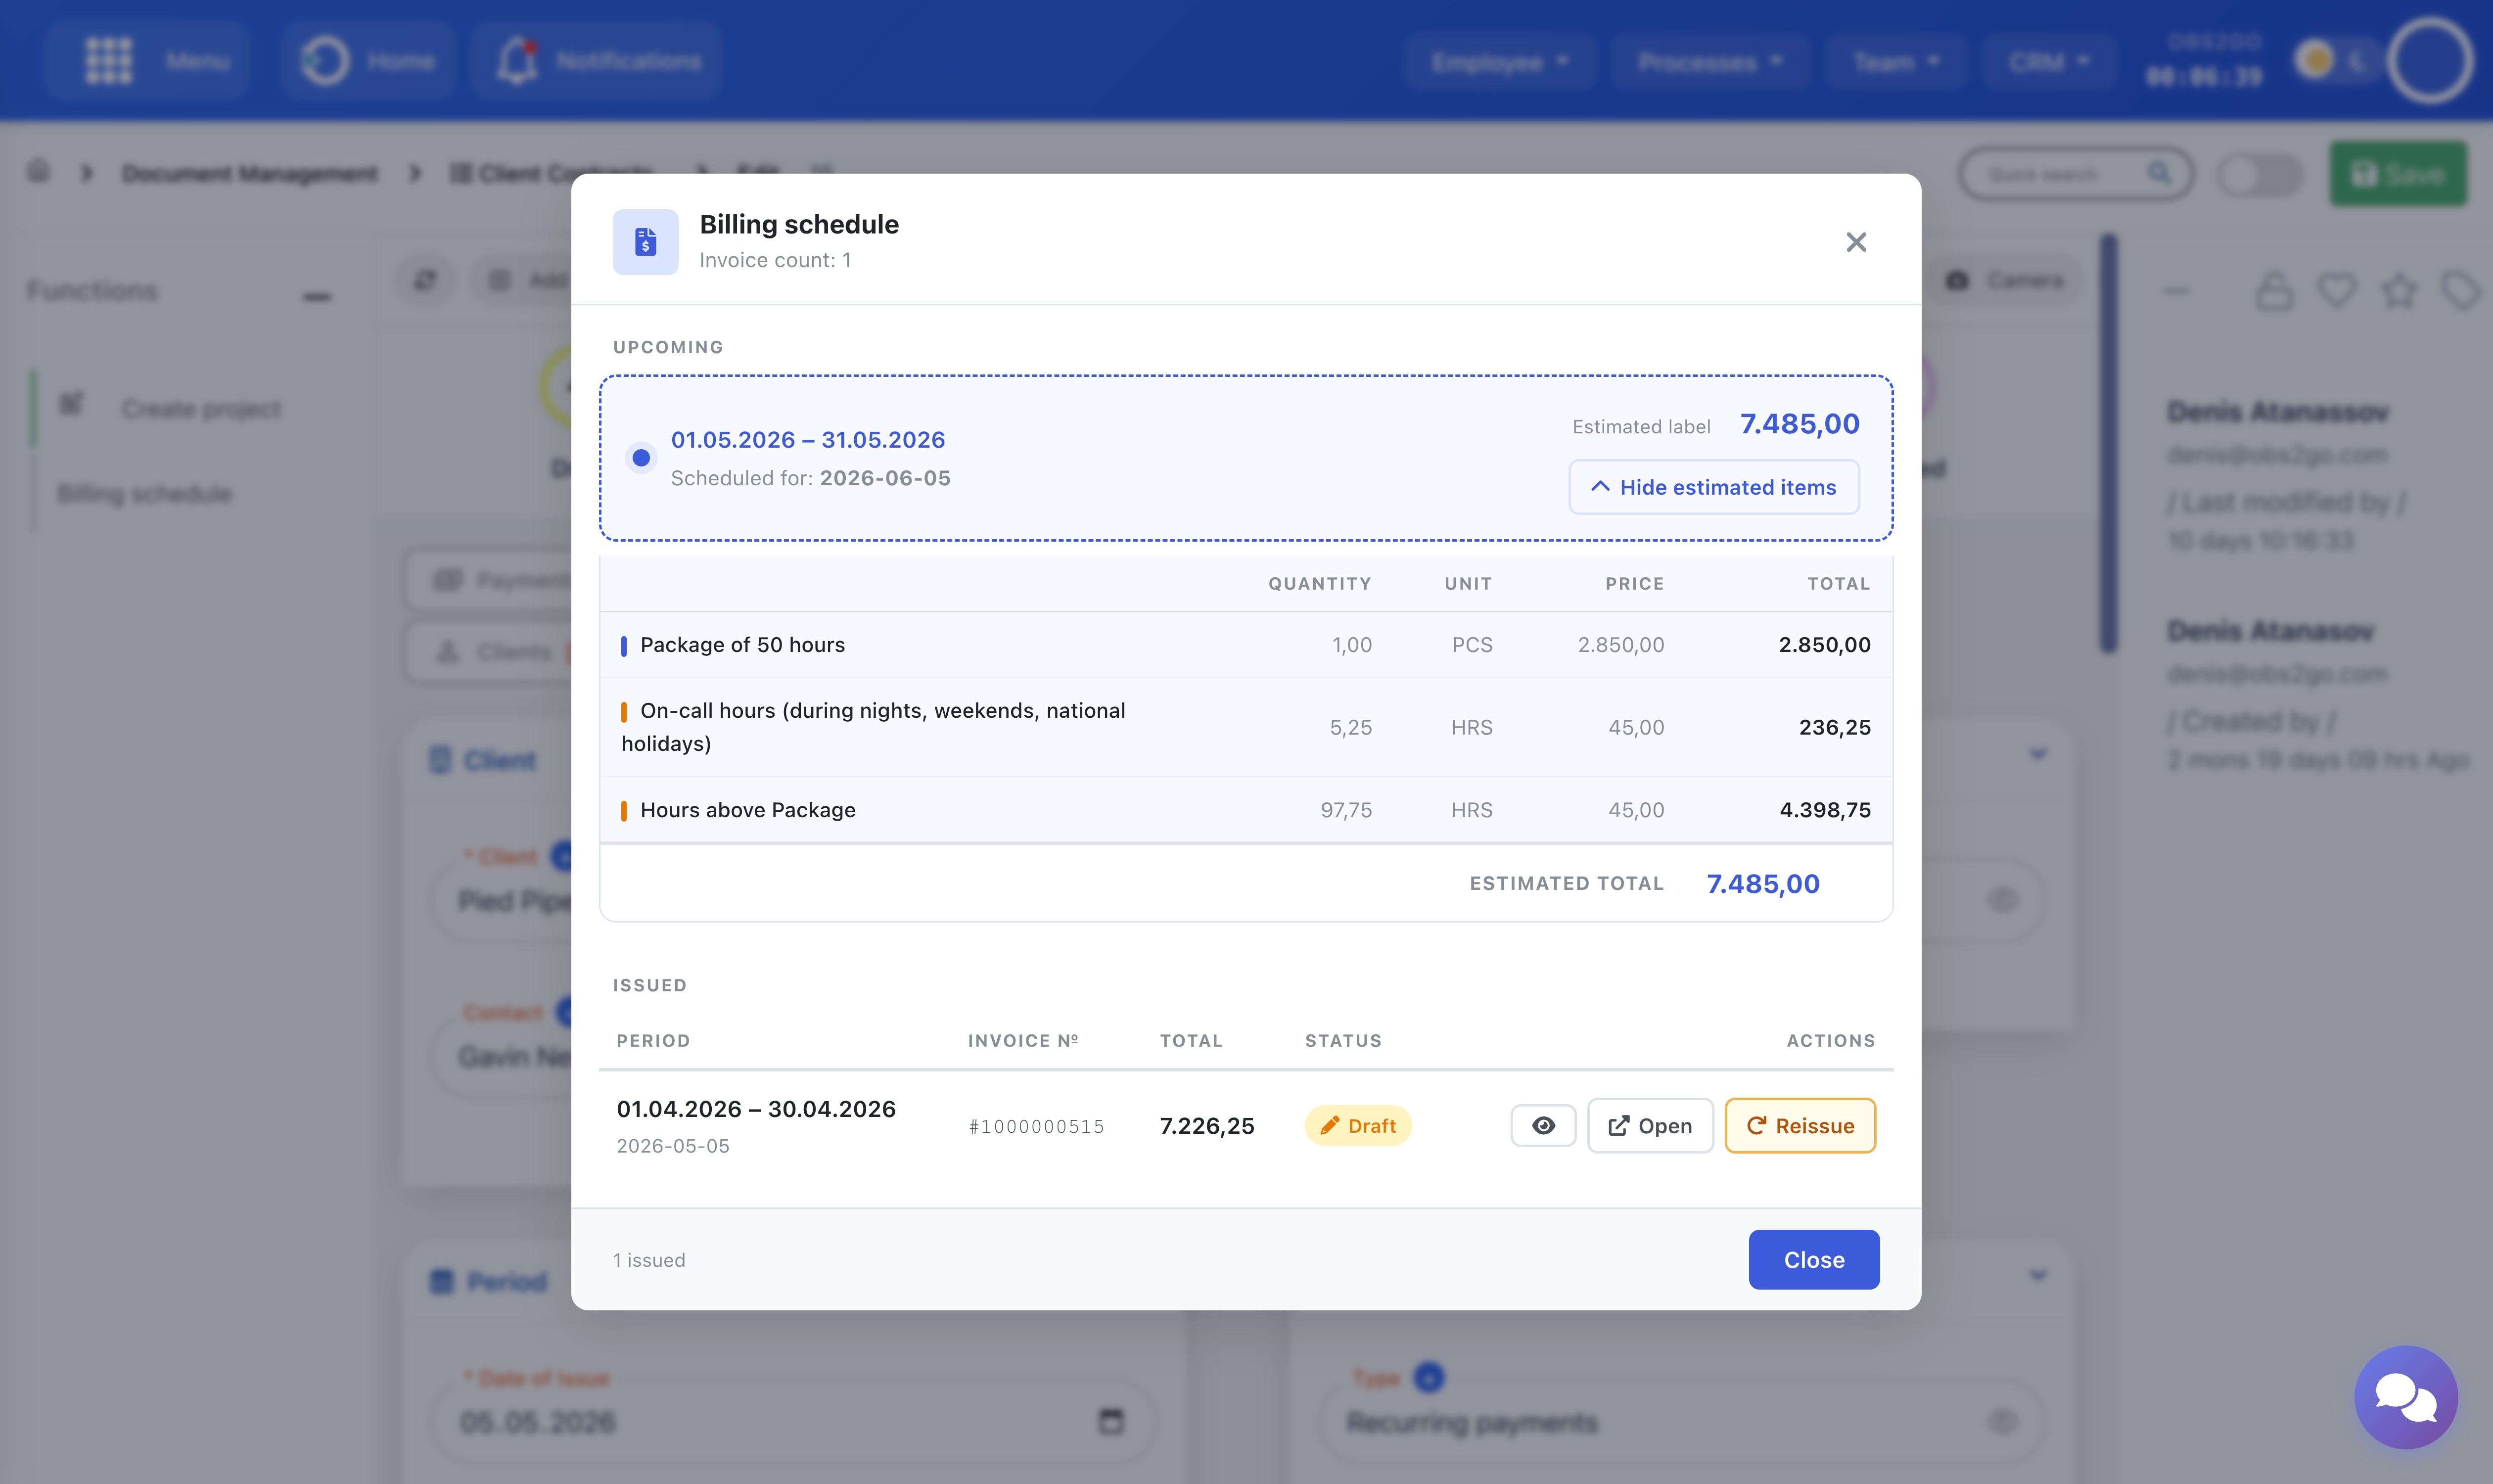Preview the draft invoice with eye icon
The image size is (2493, 1484).
click(x=1543, y=1126)
